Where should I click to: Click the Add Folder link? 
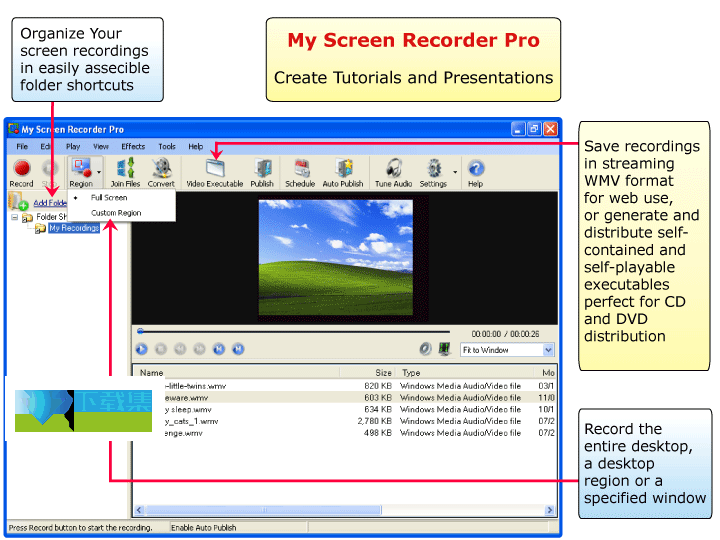50,203
